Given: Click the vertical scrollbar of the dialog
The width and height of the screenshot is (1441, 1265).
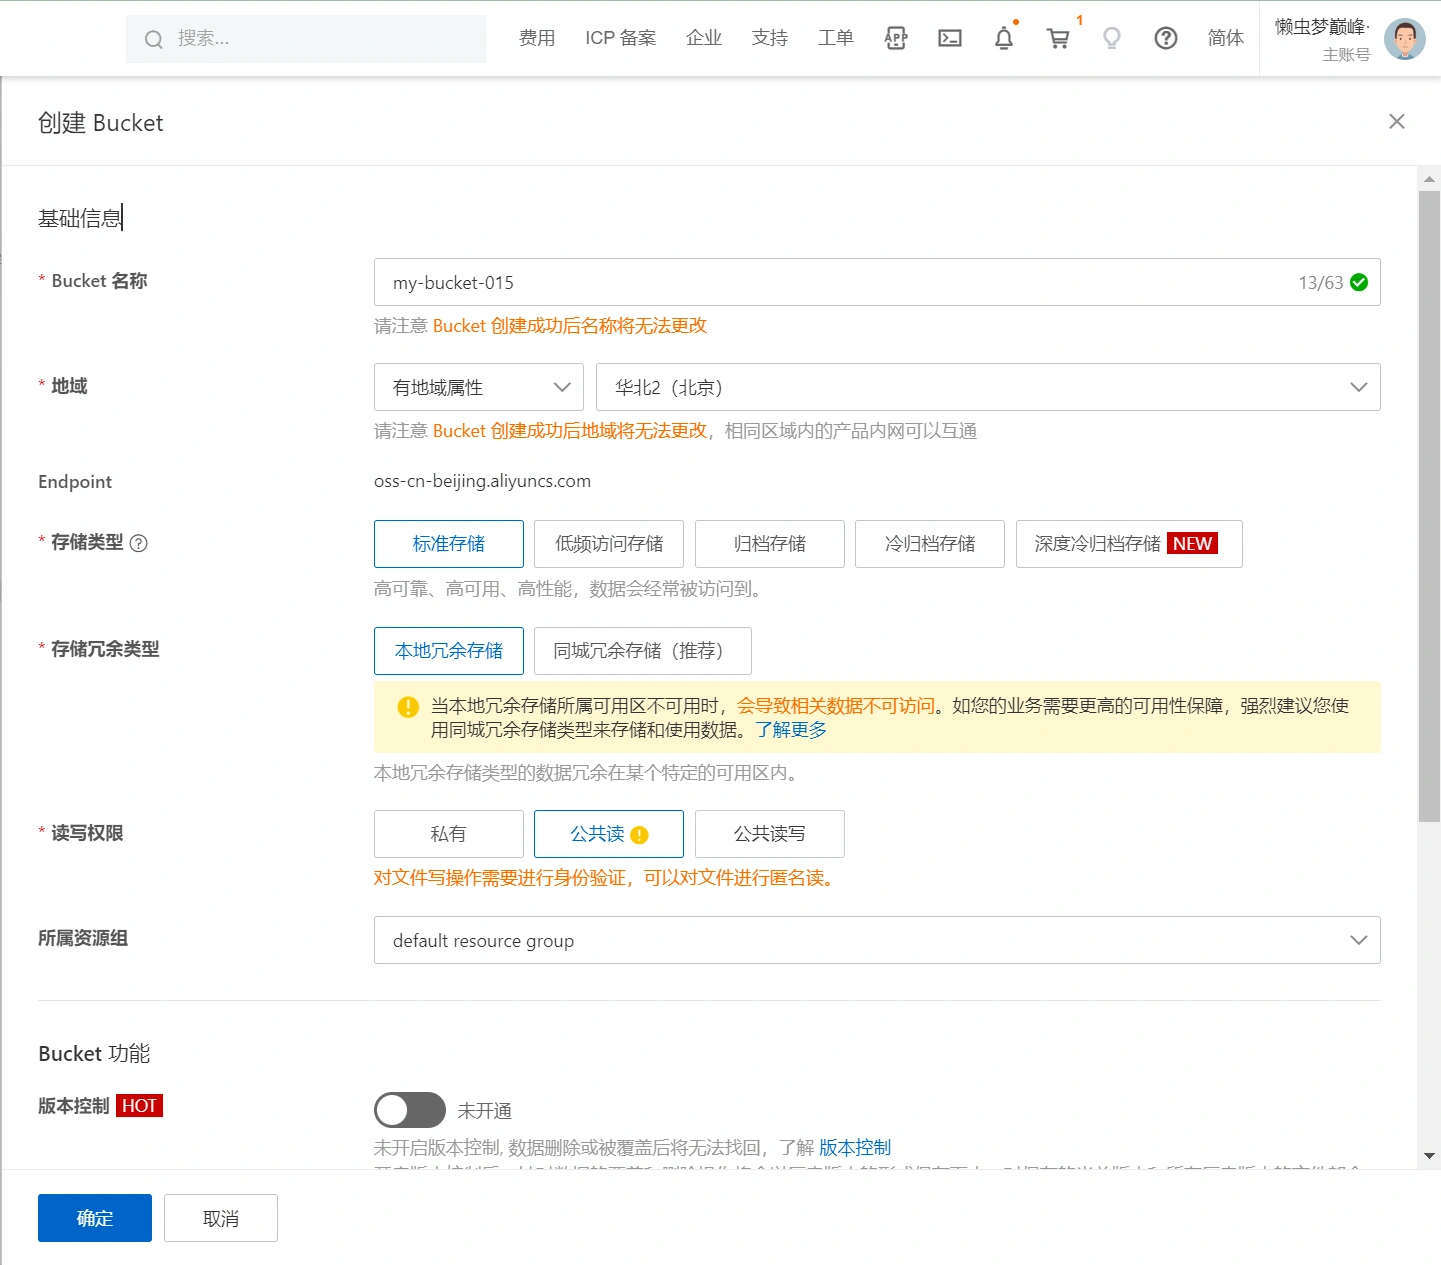Looking at the screenshot, I should click(1429, 500).
